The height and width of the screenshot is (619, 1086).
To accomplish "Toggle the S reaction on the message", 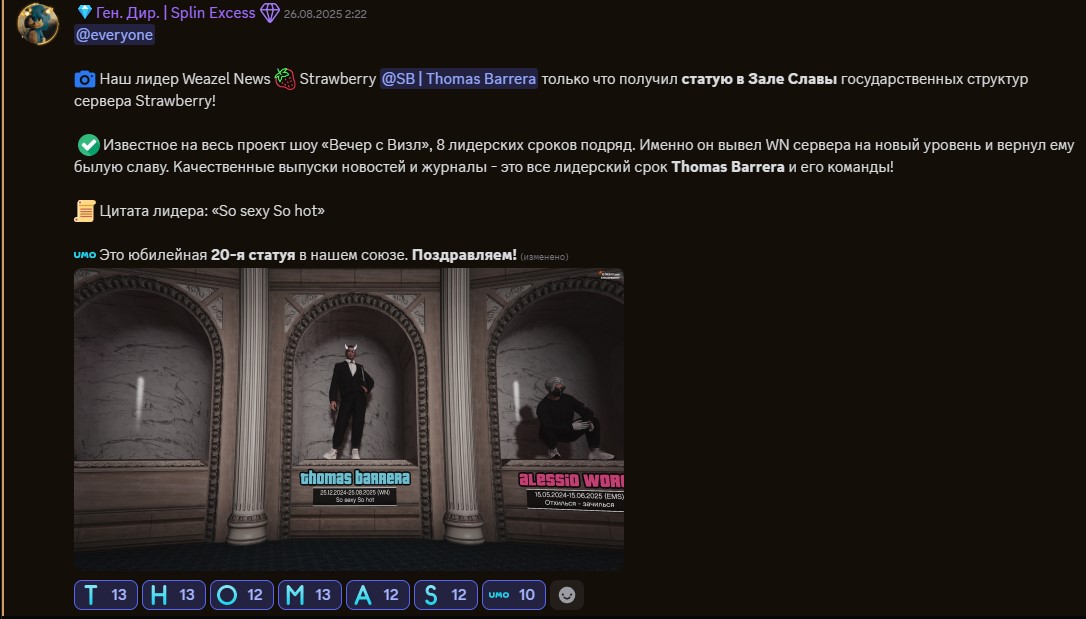I will pyautogui.click(x=445, y=594).
